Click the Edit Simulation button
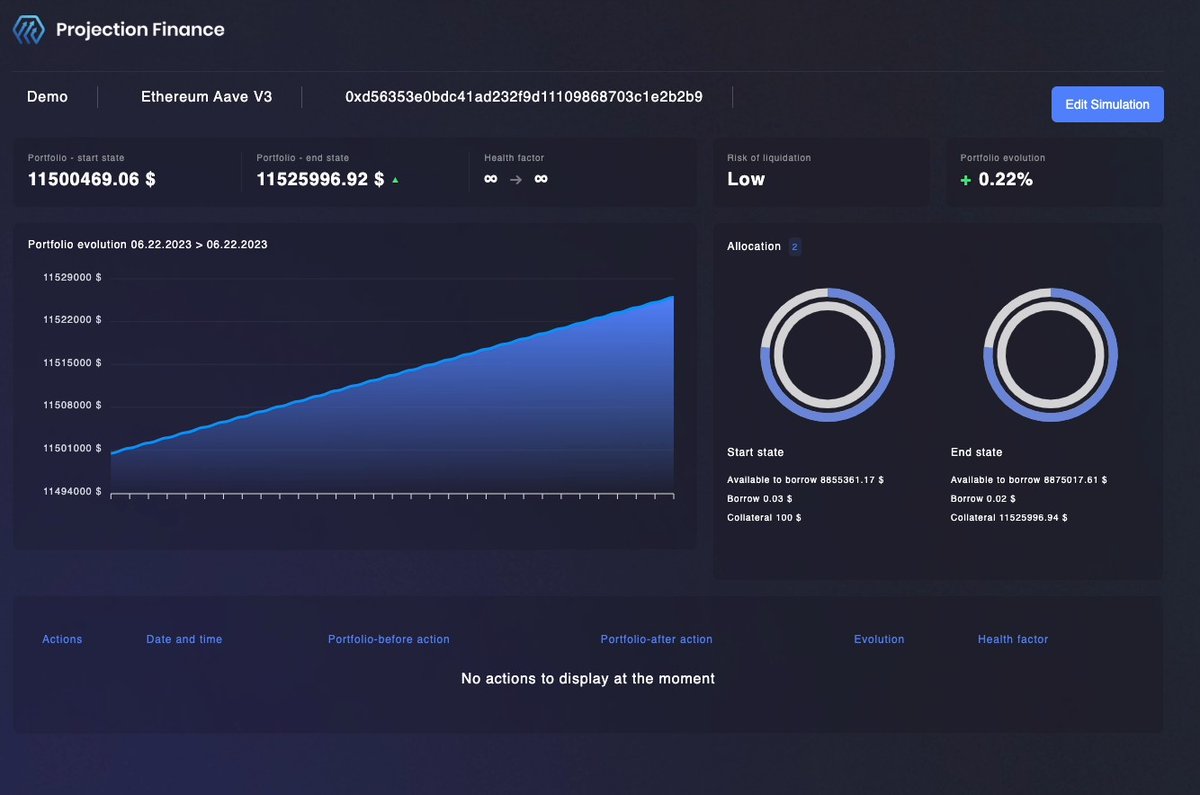1200x795 pixels. (1107, 104)
